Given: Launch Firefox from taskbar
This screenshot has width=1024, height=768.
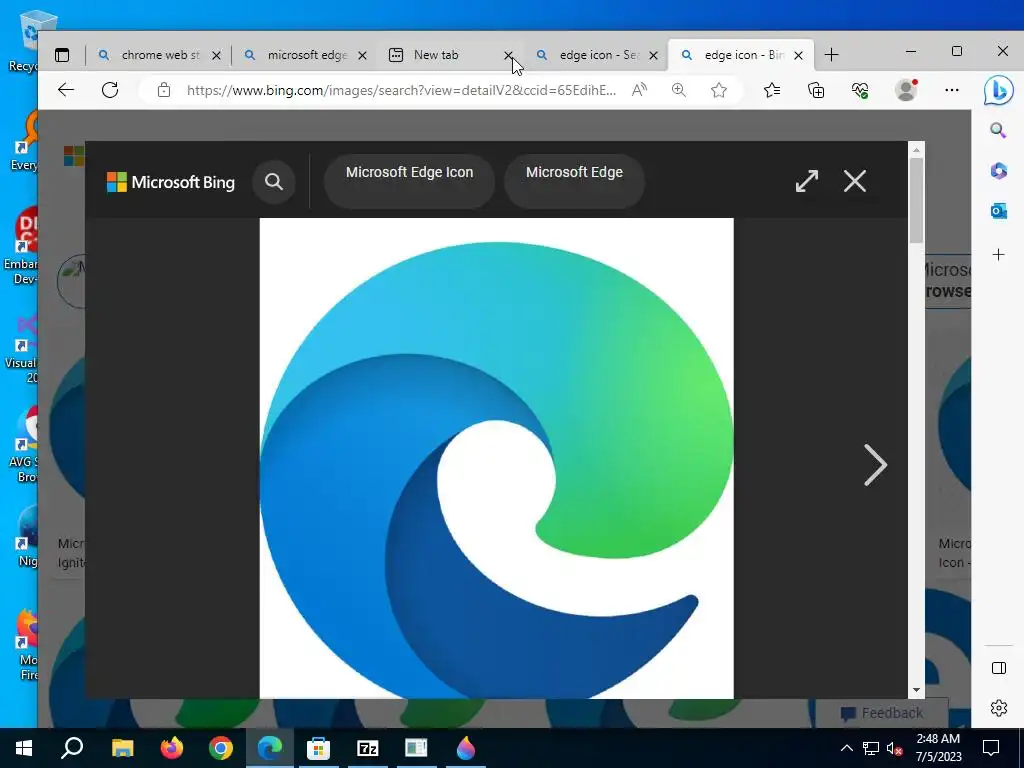Looking at the screenshot, I should (x=172, y=748).
